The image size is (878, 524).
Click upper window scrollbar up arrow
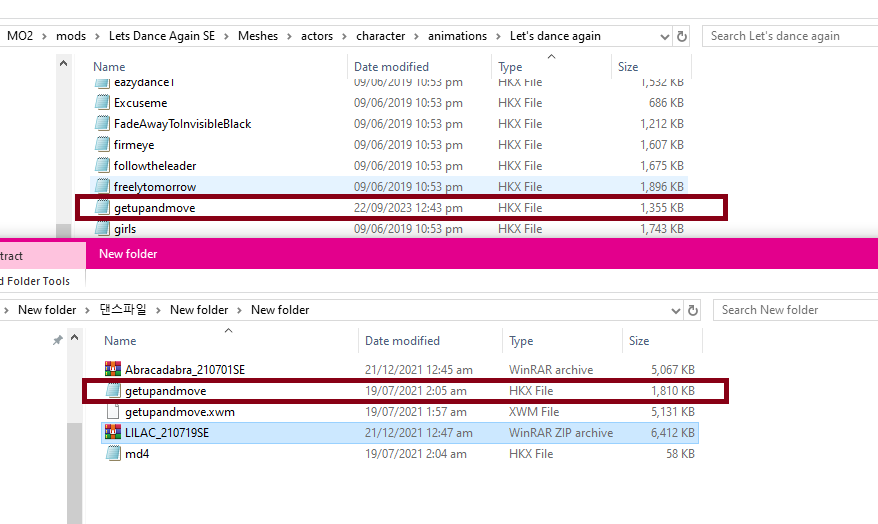pos(63,63)
